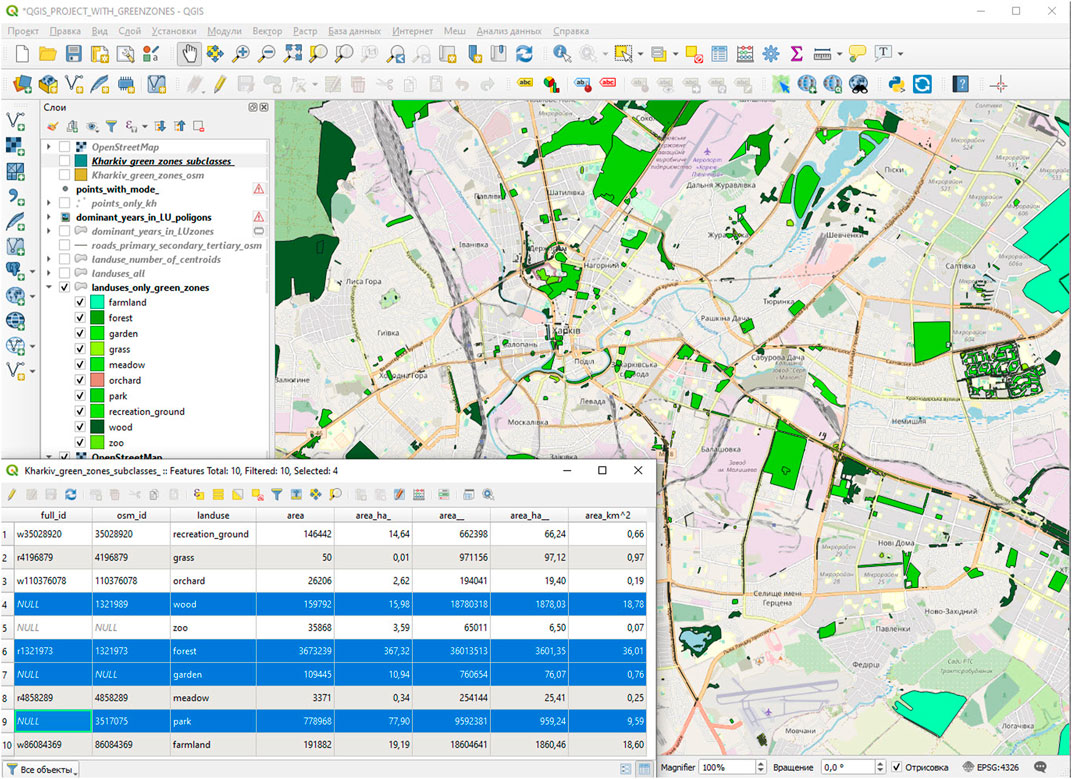Filter features with funnel icon in attribute table

coord(277,494)
